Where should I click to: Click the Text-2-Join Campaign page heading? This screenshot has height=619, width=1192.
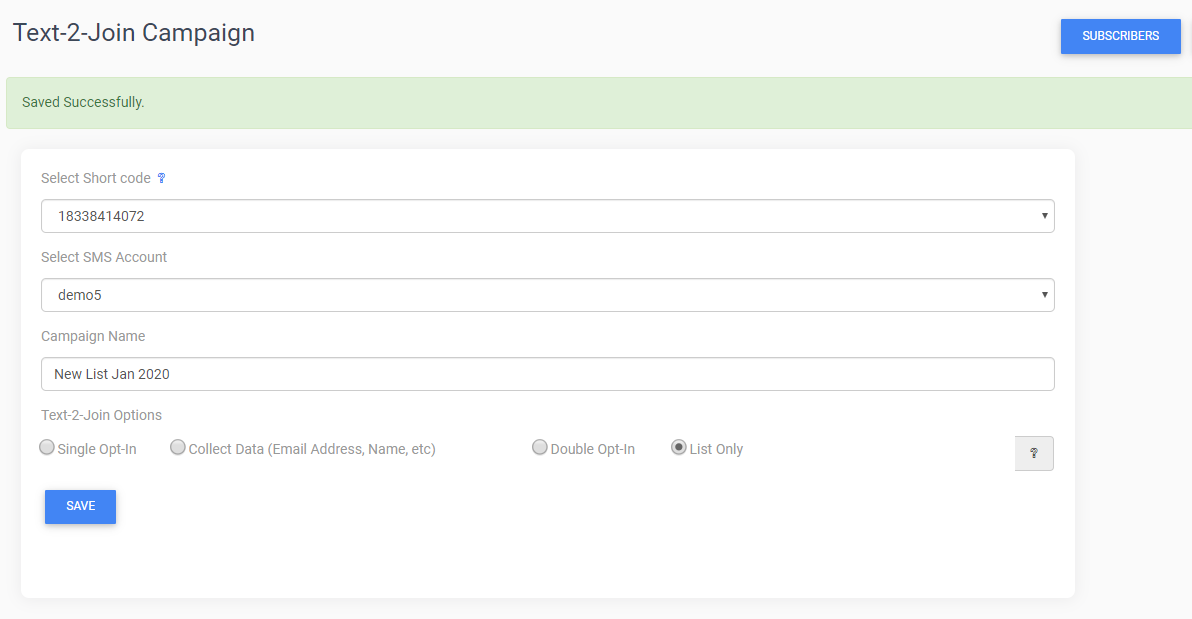[134, 33]
